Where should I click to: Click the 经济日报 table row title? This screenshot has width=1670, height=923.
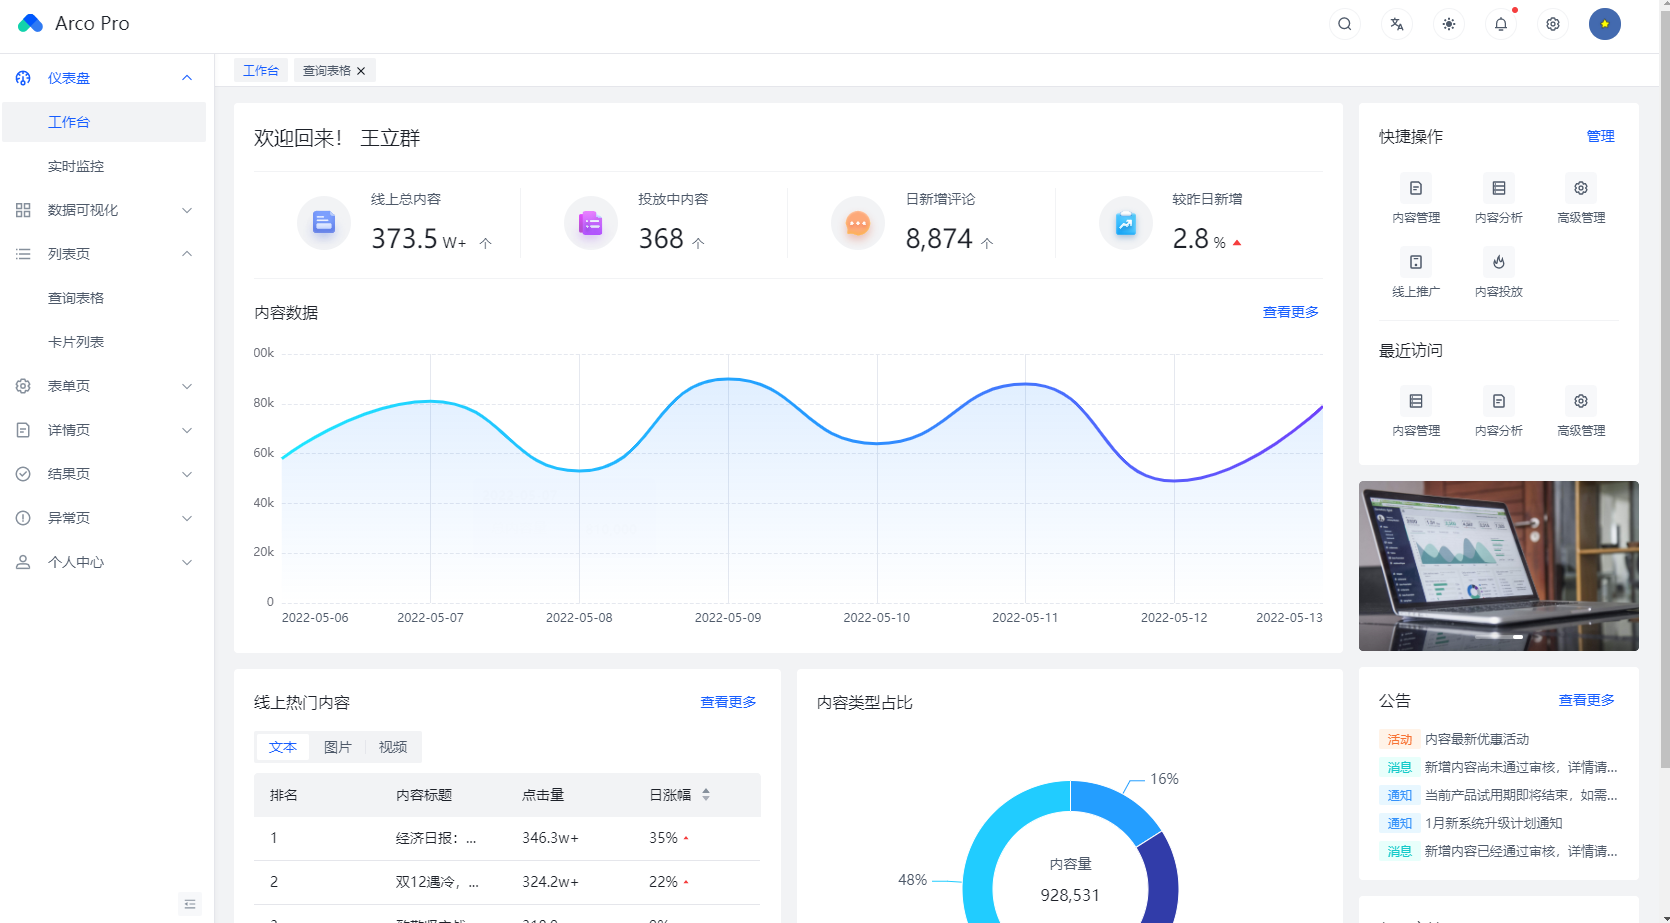pyautogui.click(x=436, y=838)
